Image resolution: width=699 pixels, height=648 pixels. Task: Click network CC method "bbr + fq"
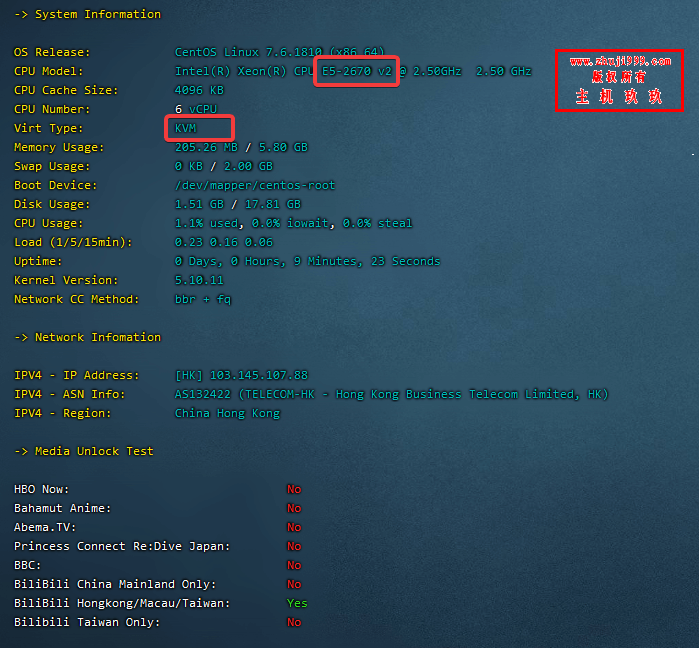203,299
